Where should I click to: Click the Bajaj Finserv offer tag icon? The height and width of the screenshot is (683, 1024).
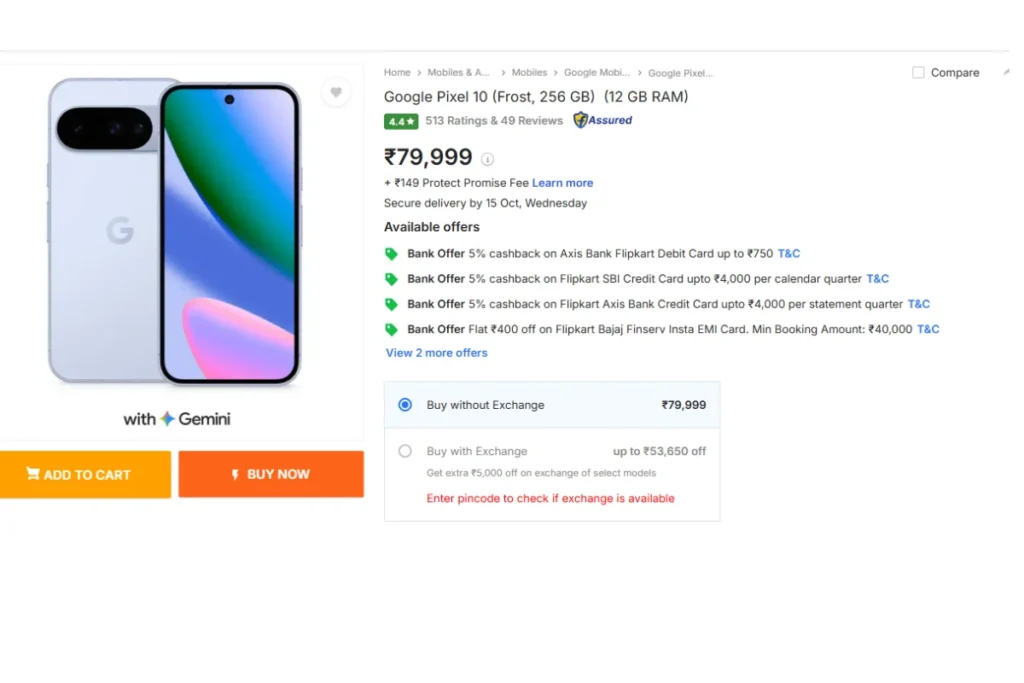[x=392, y=329]
